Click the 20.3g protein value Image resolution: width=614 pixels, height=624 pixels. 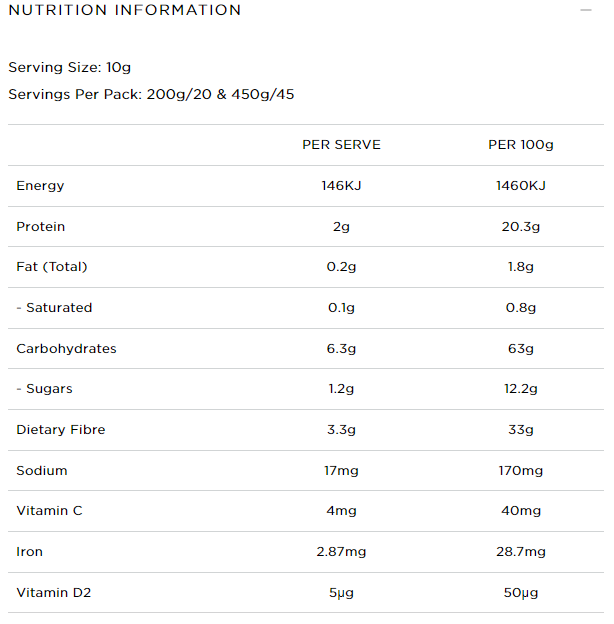[520, 227]
